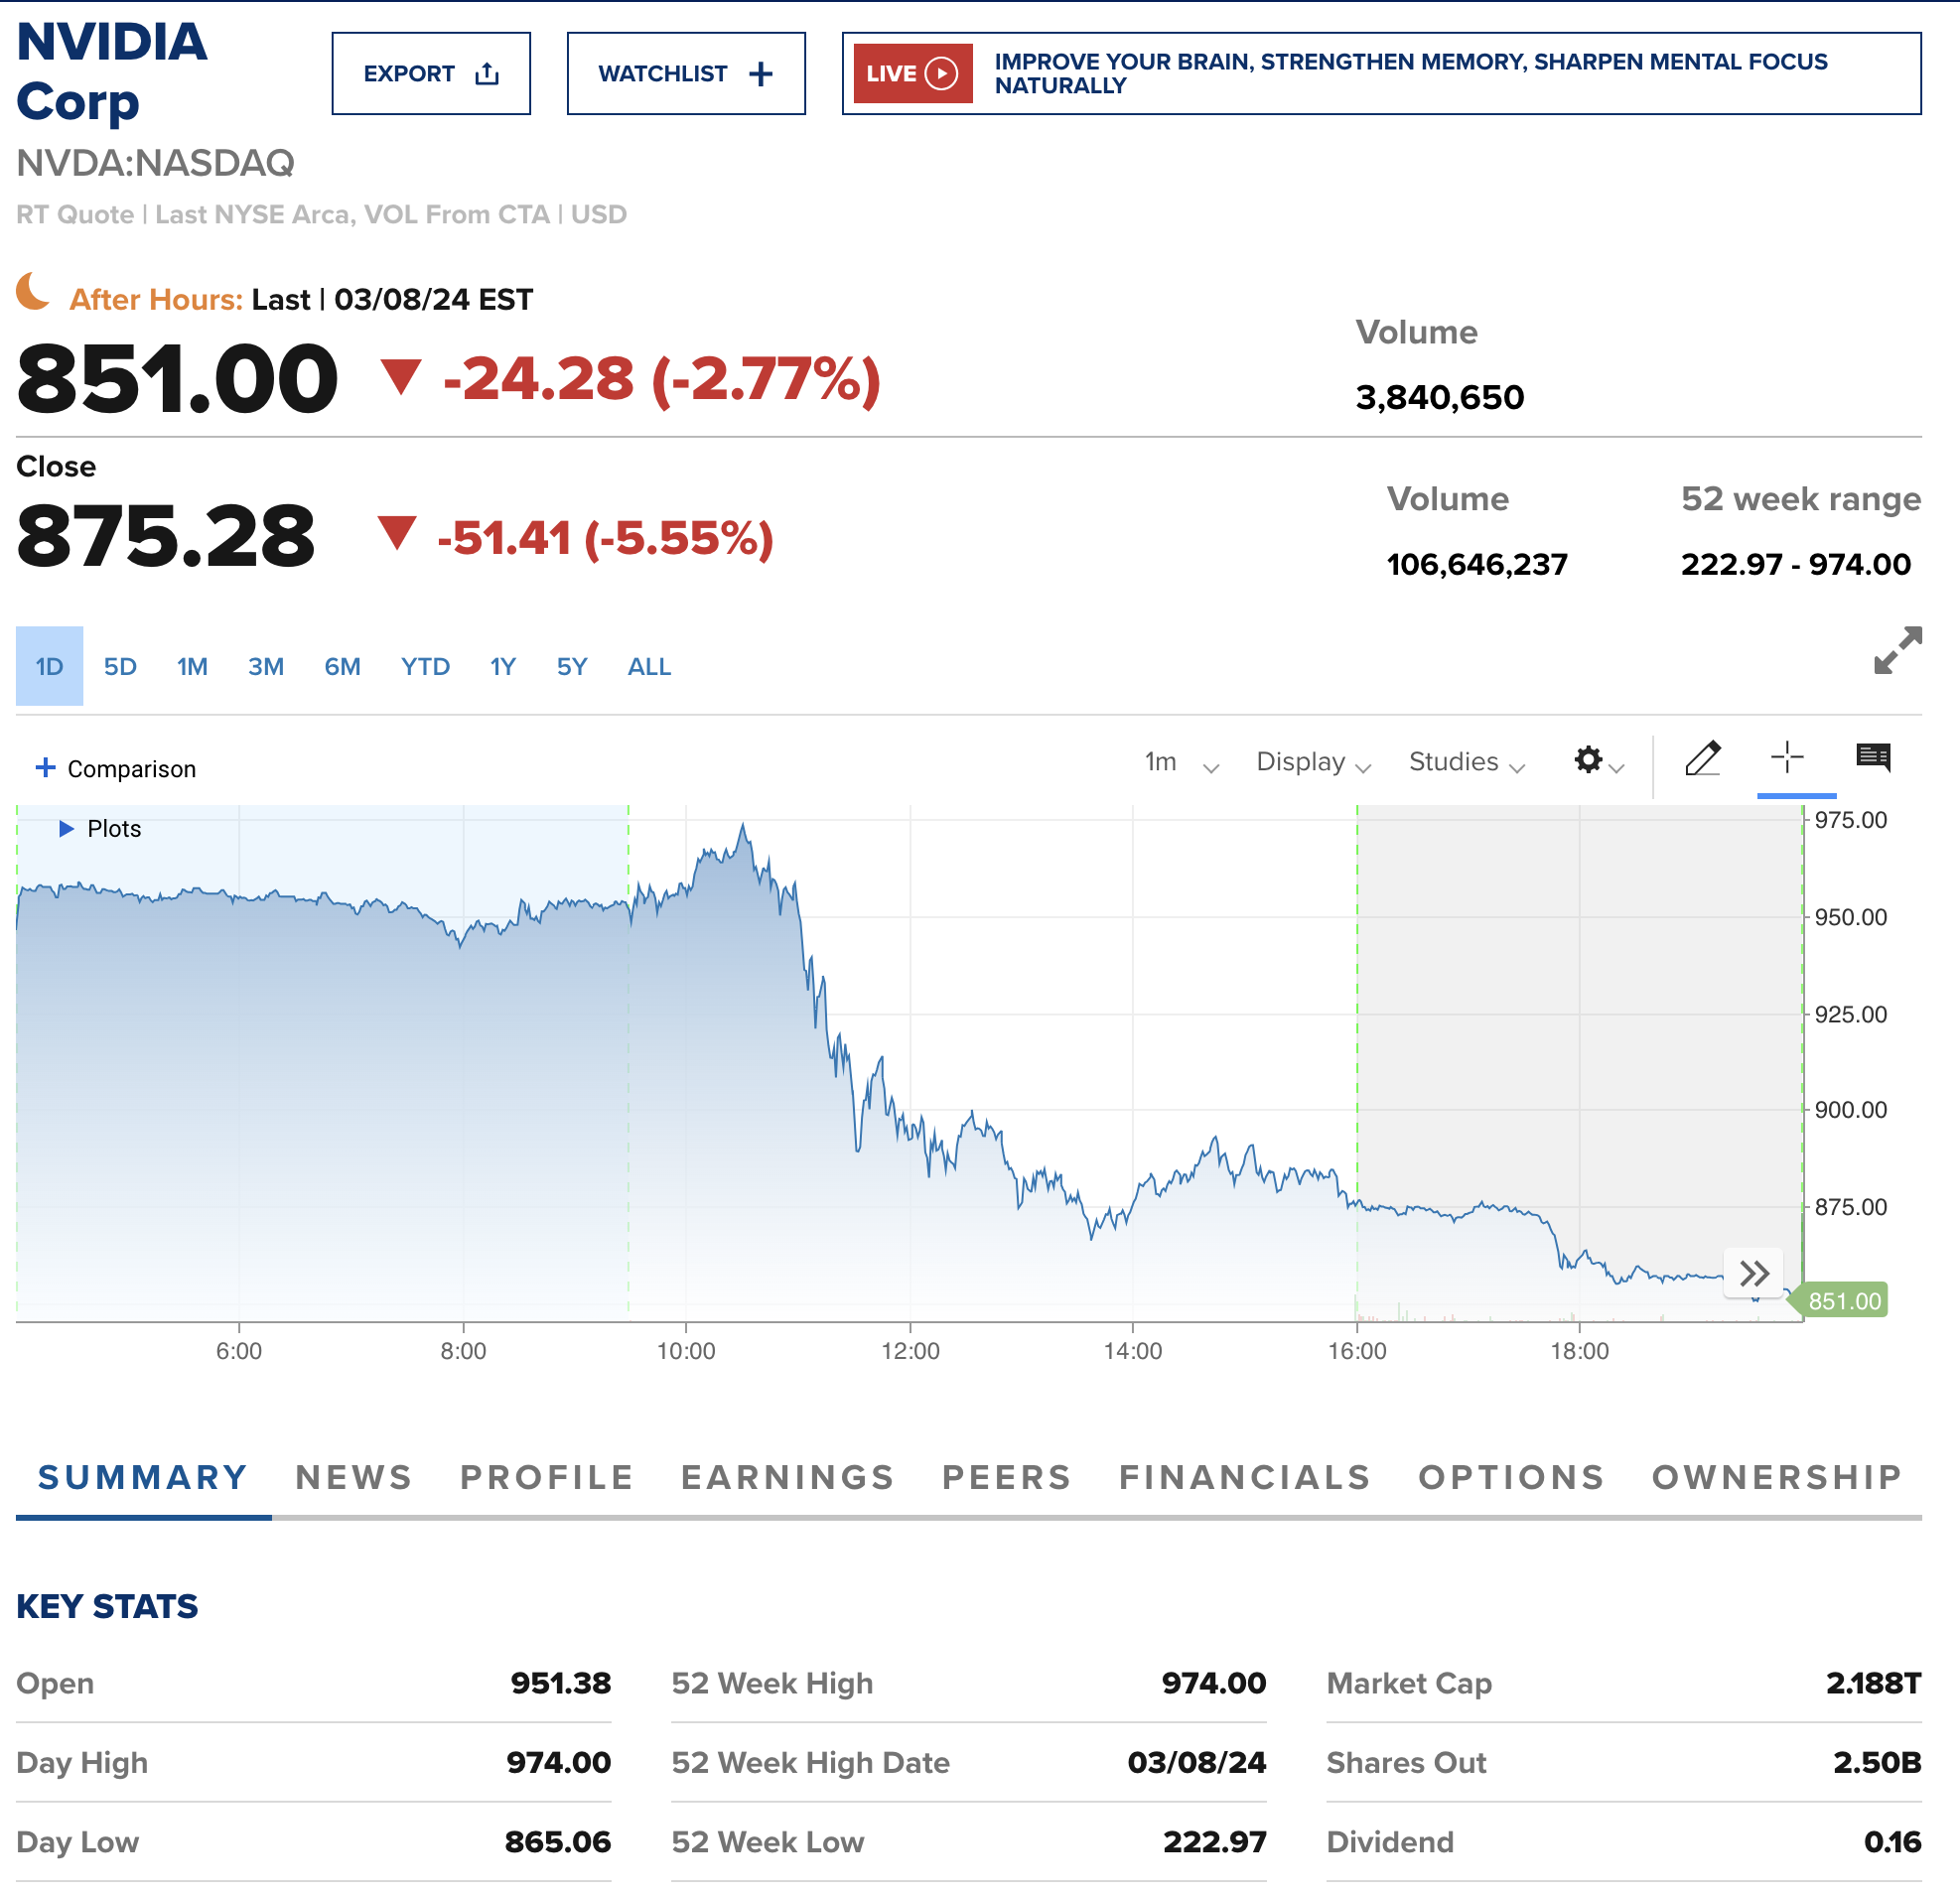The image size is (1960, 1894).
Task: Open the Display dropdown
Action: 1312,763
